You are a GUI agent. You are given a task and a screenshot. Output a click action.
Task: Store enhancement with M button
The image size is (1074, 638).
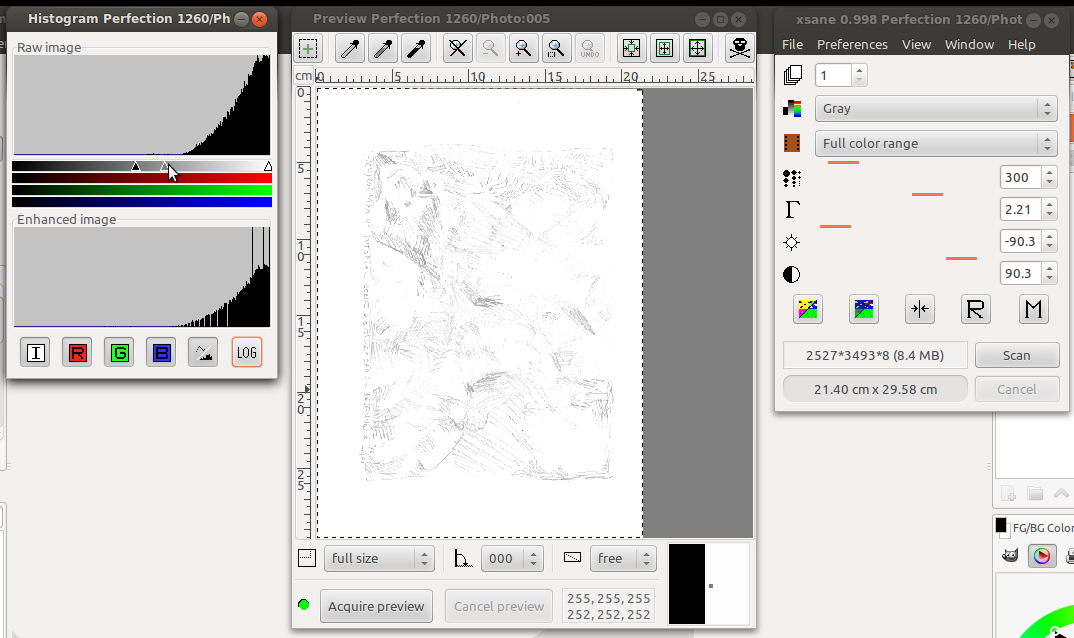click(1033, 309)
